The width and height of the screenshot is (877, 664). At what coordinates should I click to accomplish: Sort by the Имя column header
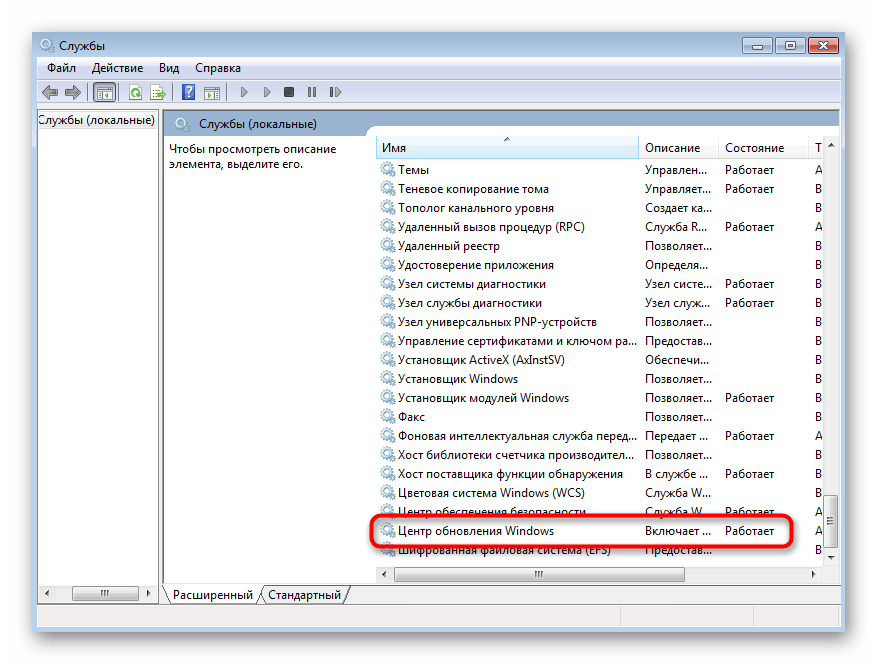tap(507, 148)
